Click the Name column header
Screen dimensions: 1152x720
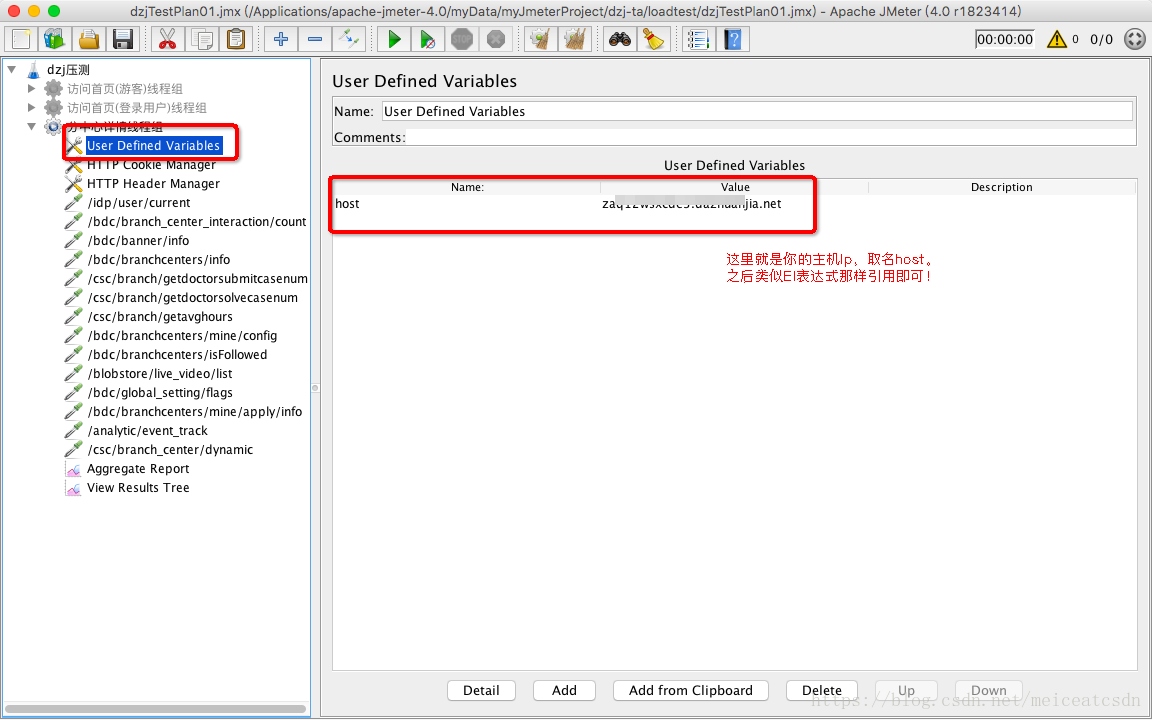(x=467, y=187)
